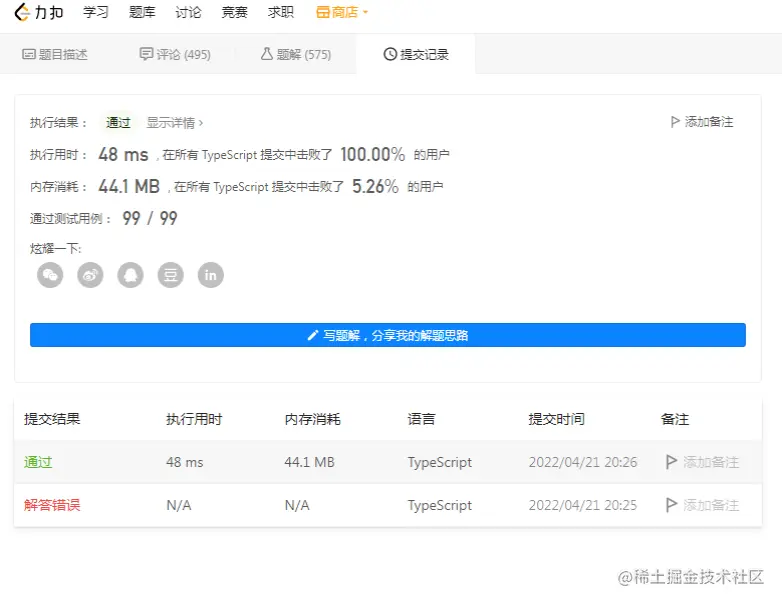782x604 pixels.
Task: Click 2022/04/21 20:25 timestamp
Action: (x=583, y=505)
